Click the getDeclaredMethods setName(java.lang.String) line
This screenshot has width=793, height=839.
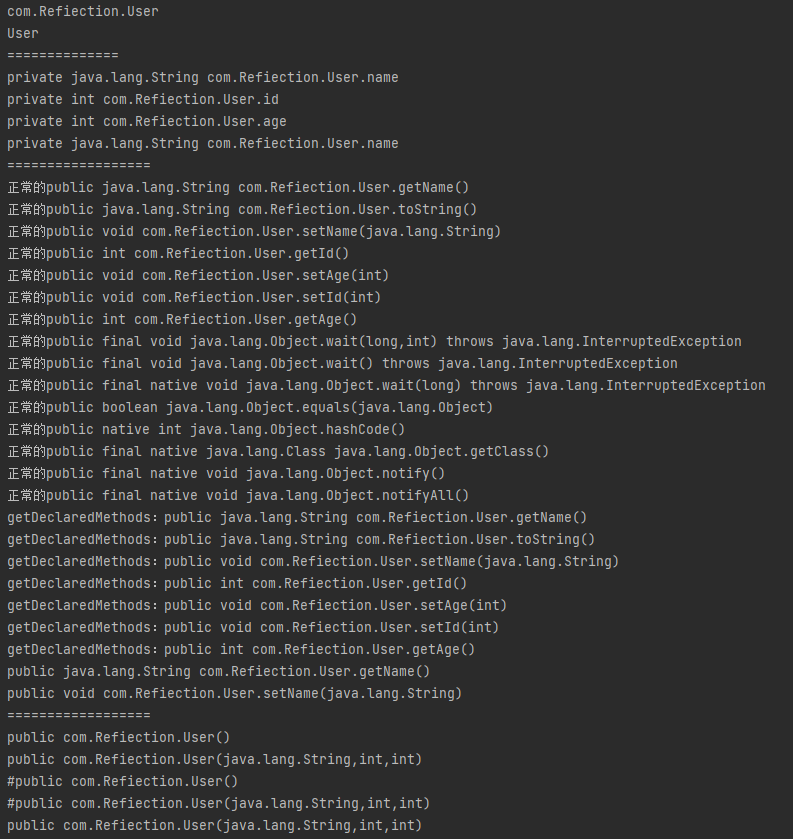313,561
